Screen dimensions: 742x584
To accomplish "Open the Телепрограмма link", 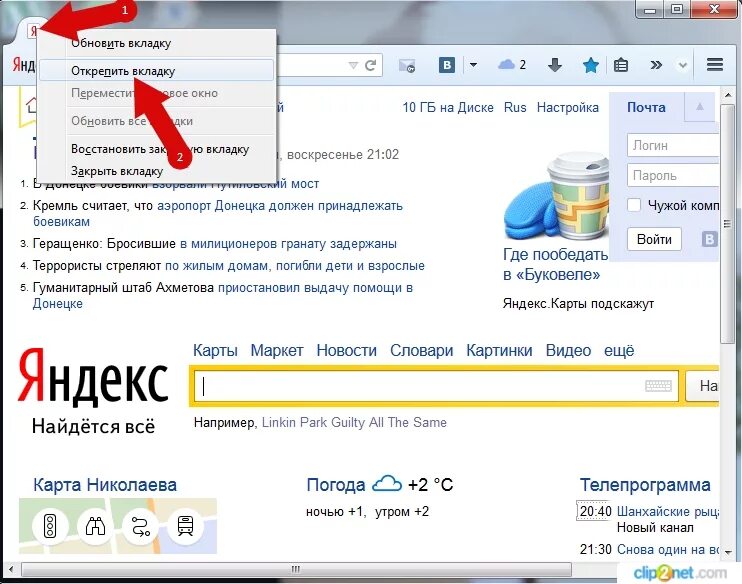I will (645, 485).
